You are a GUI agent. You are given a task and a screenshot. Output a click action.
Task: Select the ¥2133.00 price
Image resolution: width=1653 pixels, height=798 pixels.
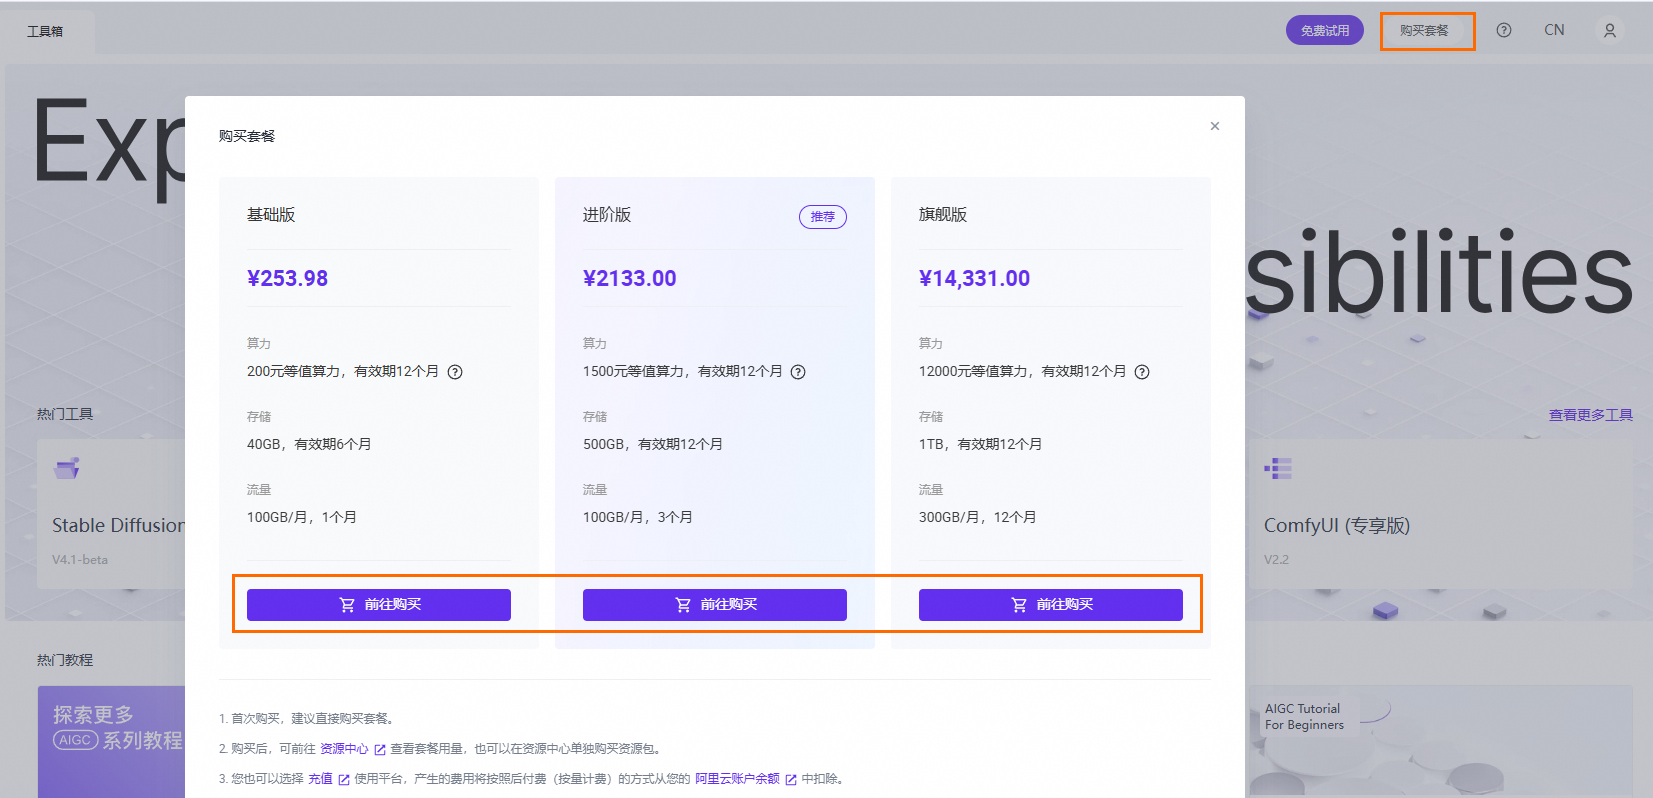tap(630, 279)
